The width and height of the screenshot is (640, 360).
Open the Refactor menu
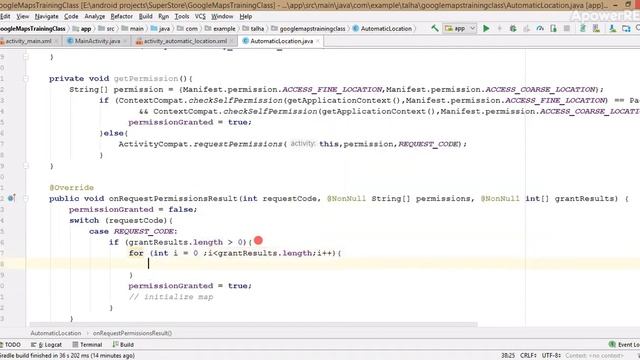[x=122, y=16]
